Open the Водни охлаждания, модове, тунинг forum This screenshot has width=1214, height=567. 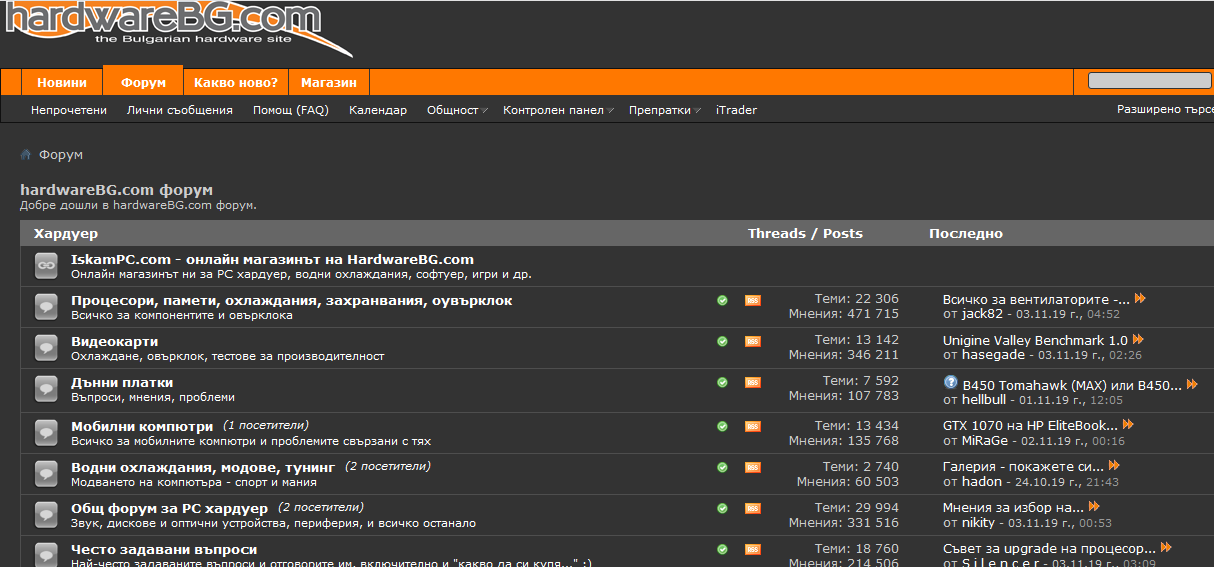204,467
